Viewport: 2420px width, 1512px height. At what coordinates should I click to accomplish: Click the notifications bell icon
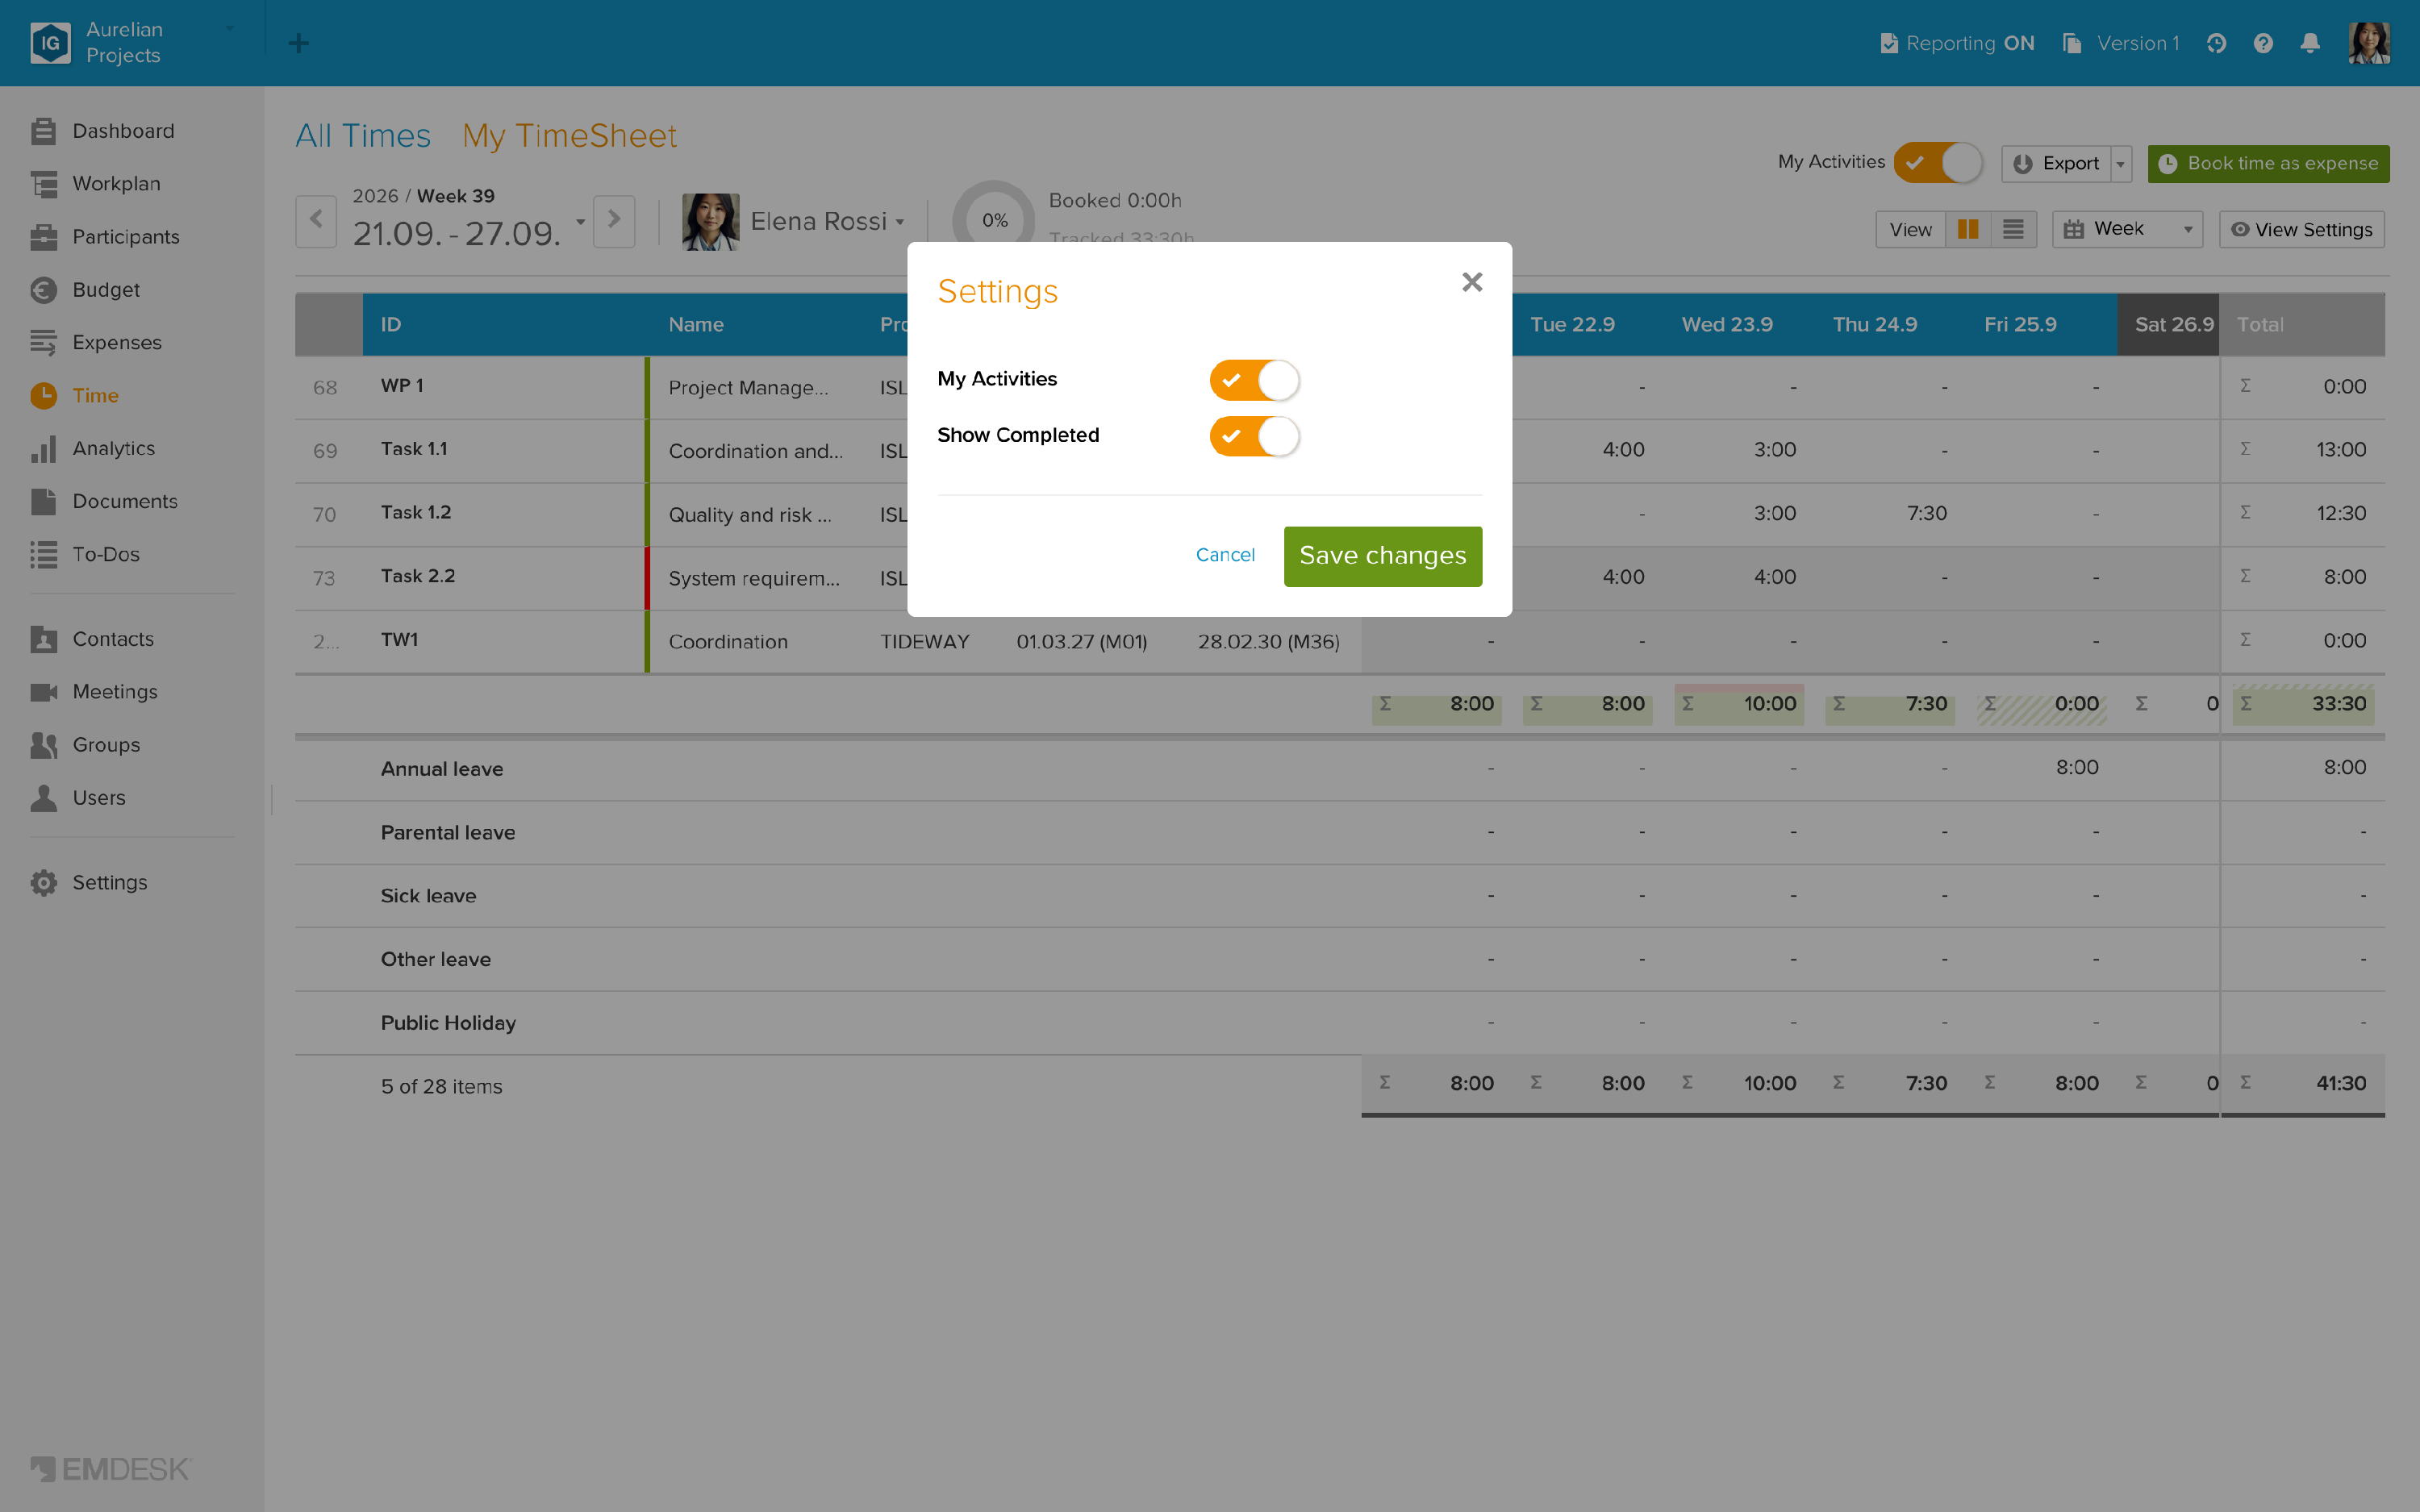[2310, 43]
